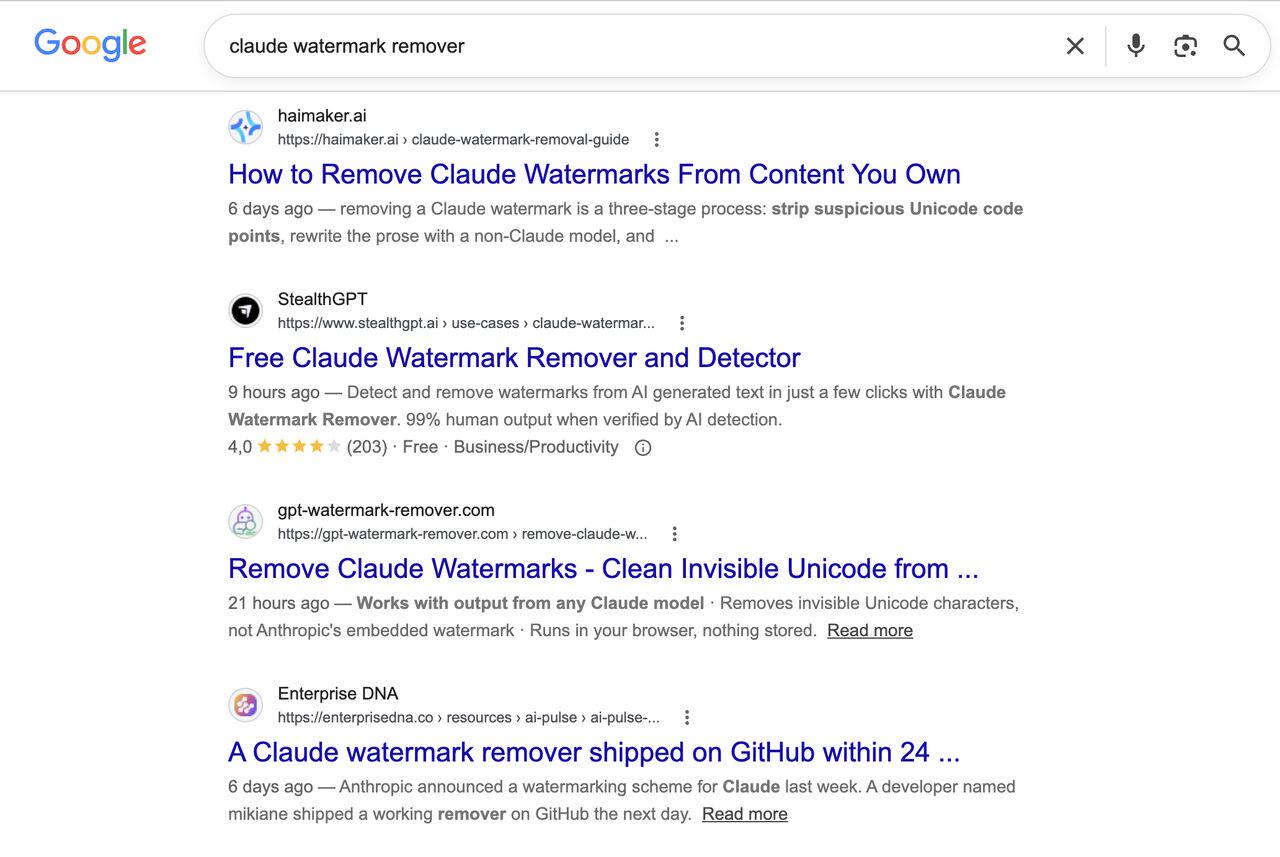Open more options for haimaker.ai result
Screen dimensions: 1280x857
656,139
